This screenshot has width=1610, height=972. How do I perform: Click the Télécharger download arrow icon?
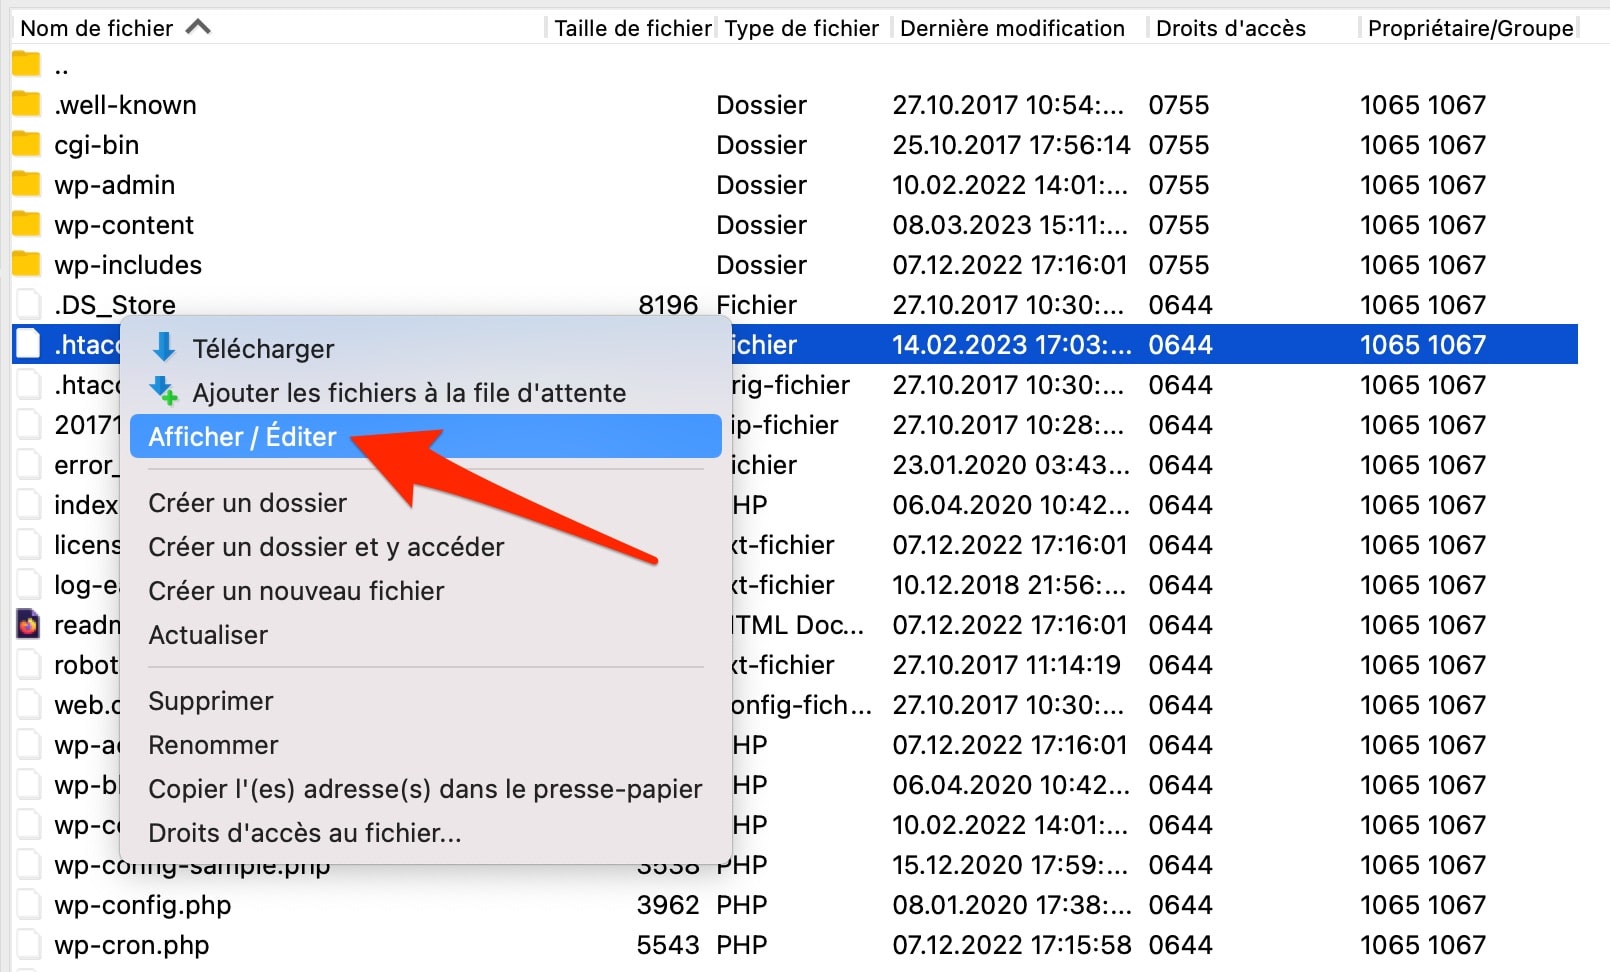pyautogui.click(x=163, y=347)
